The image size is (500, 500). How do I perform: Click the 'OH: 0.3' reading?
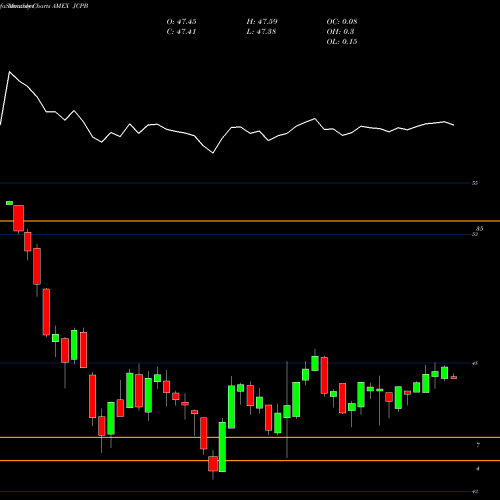click(340, 32)
